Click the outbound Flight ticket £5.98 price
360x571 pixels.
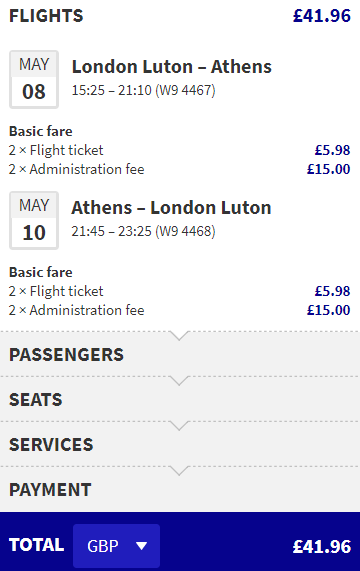point(332,150)
